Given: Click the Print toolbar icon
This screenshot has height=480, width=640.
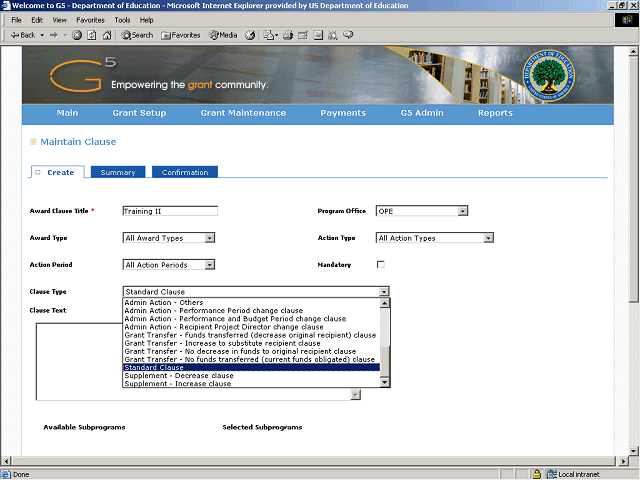Looking at the screenshot, I should point(288,35).
